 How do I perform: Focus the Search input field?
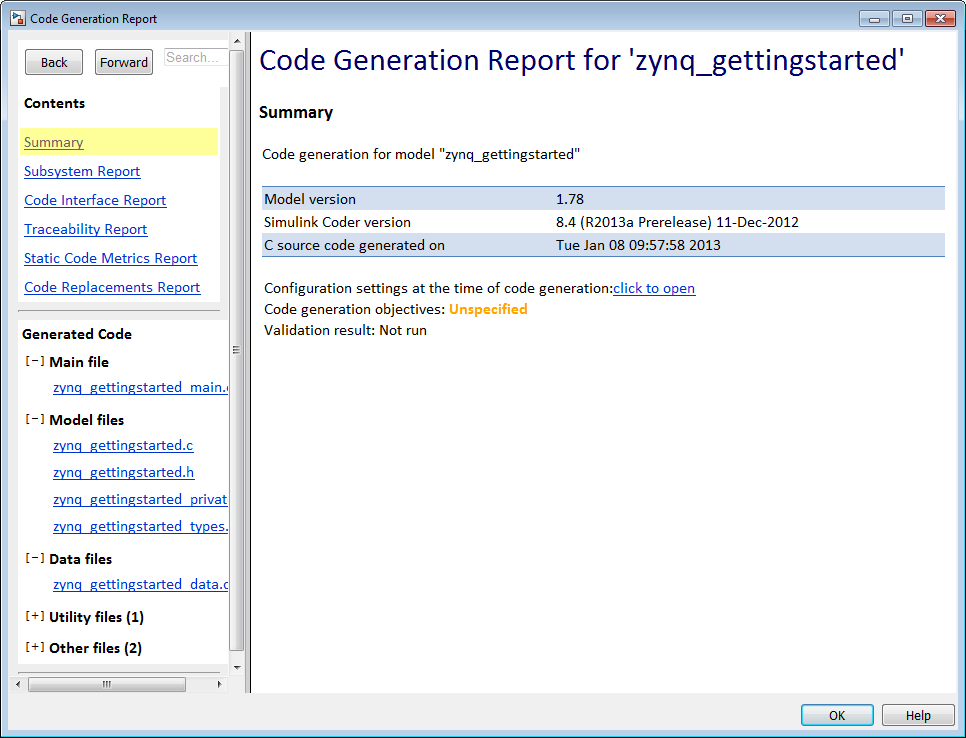[195, 57]
